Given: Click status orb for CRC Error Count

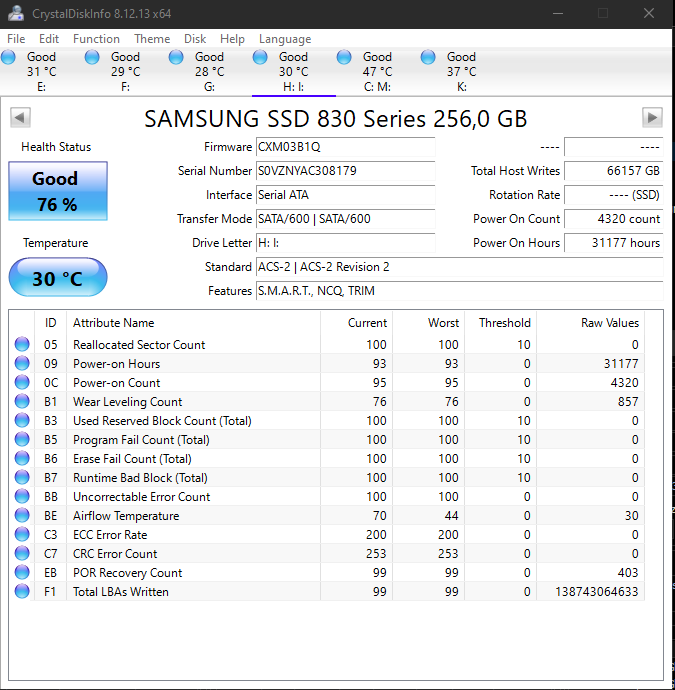Looking at the screenshot, I should 22,554.
